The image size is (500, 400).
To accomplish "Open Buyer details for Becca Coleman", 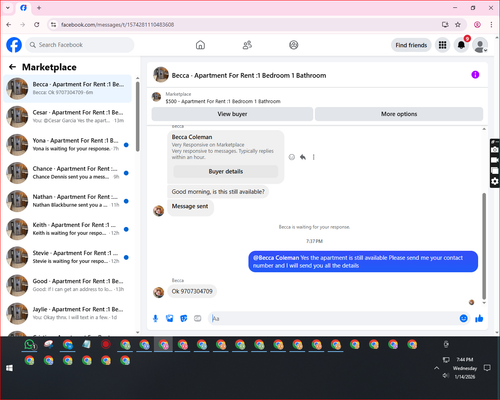I will 226,171.
